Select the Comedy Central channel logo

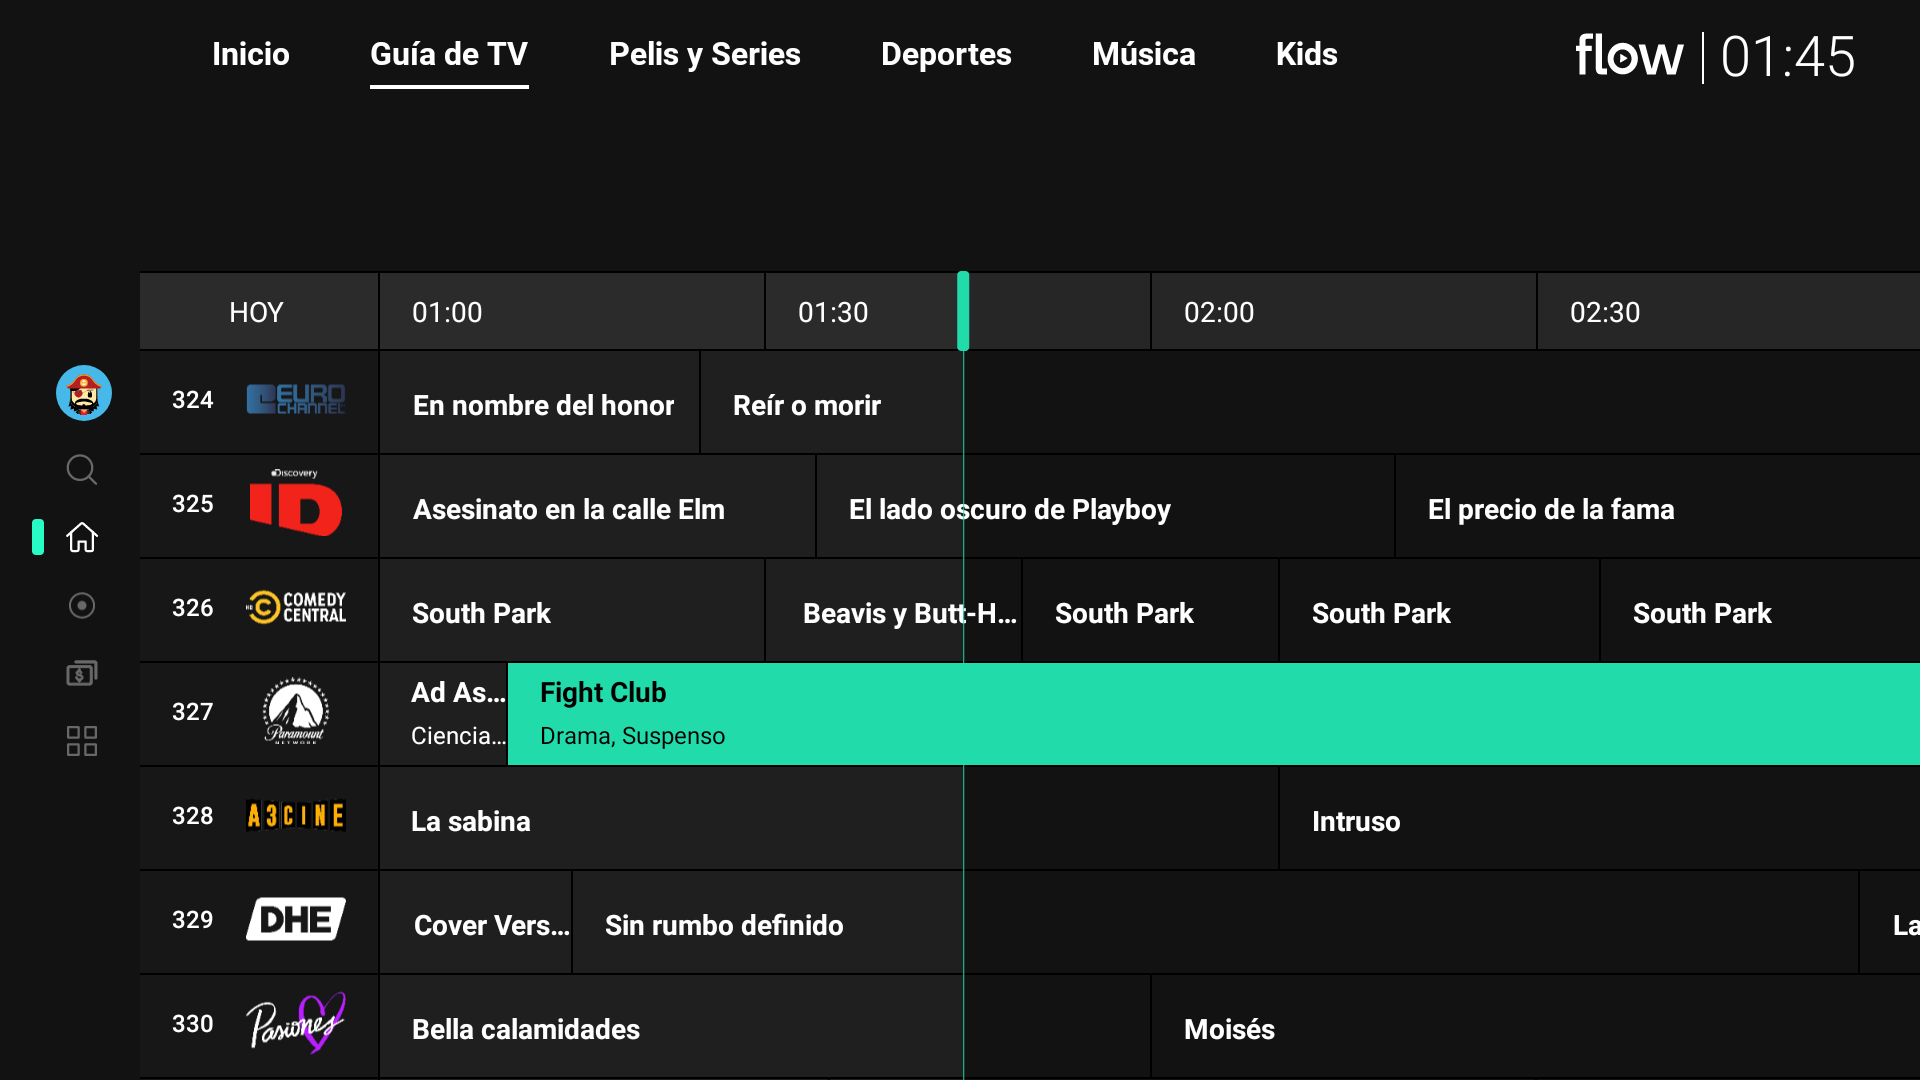click(x=296, y=607)
